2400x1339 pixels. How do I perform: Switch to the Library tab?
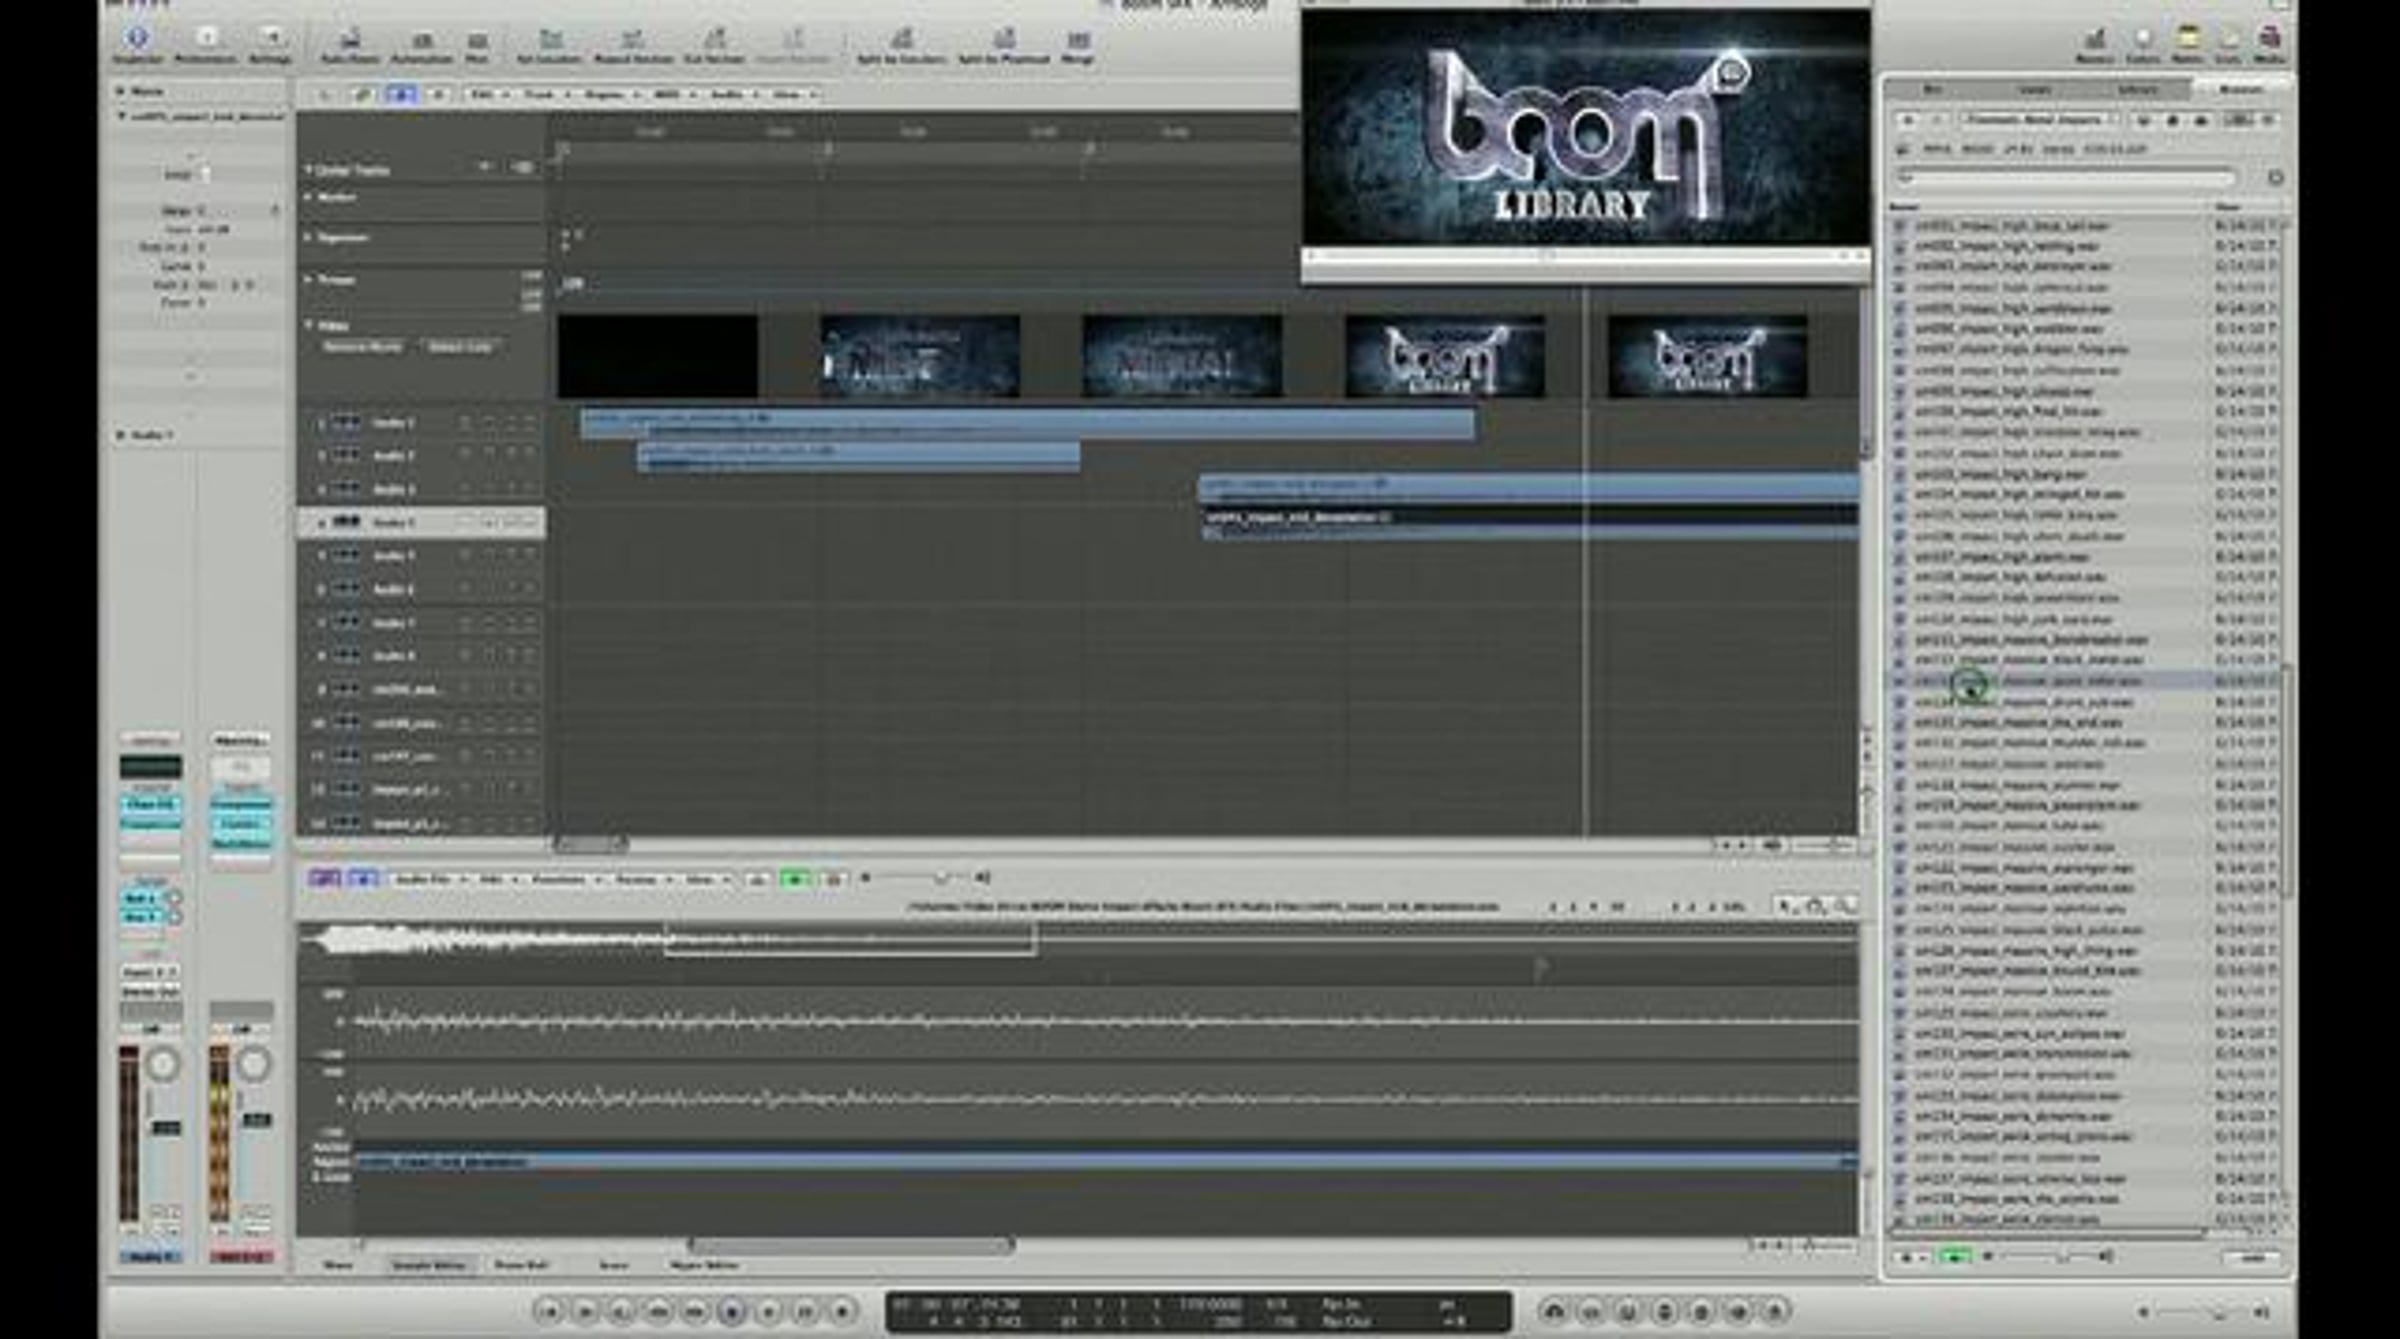[x=2137, y=90]
